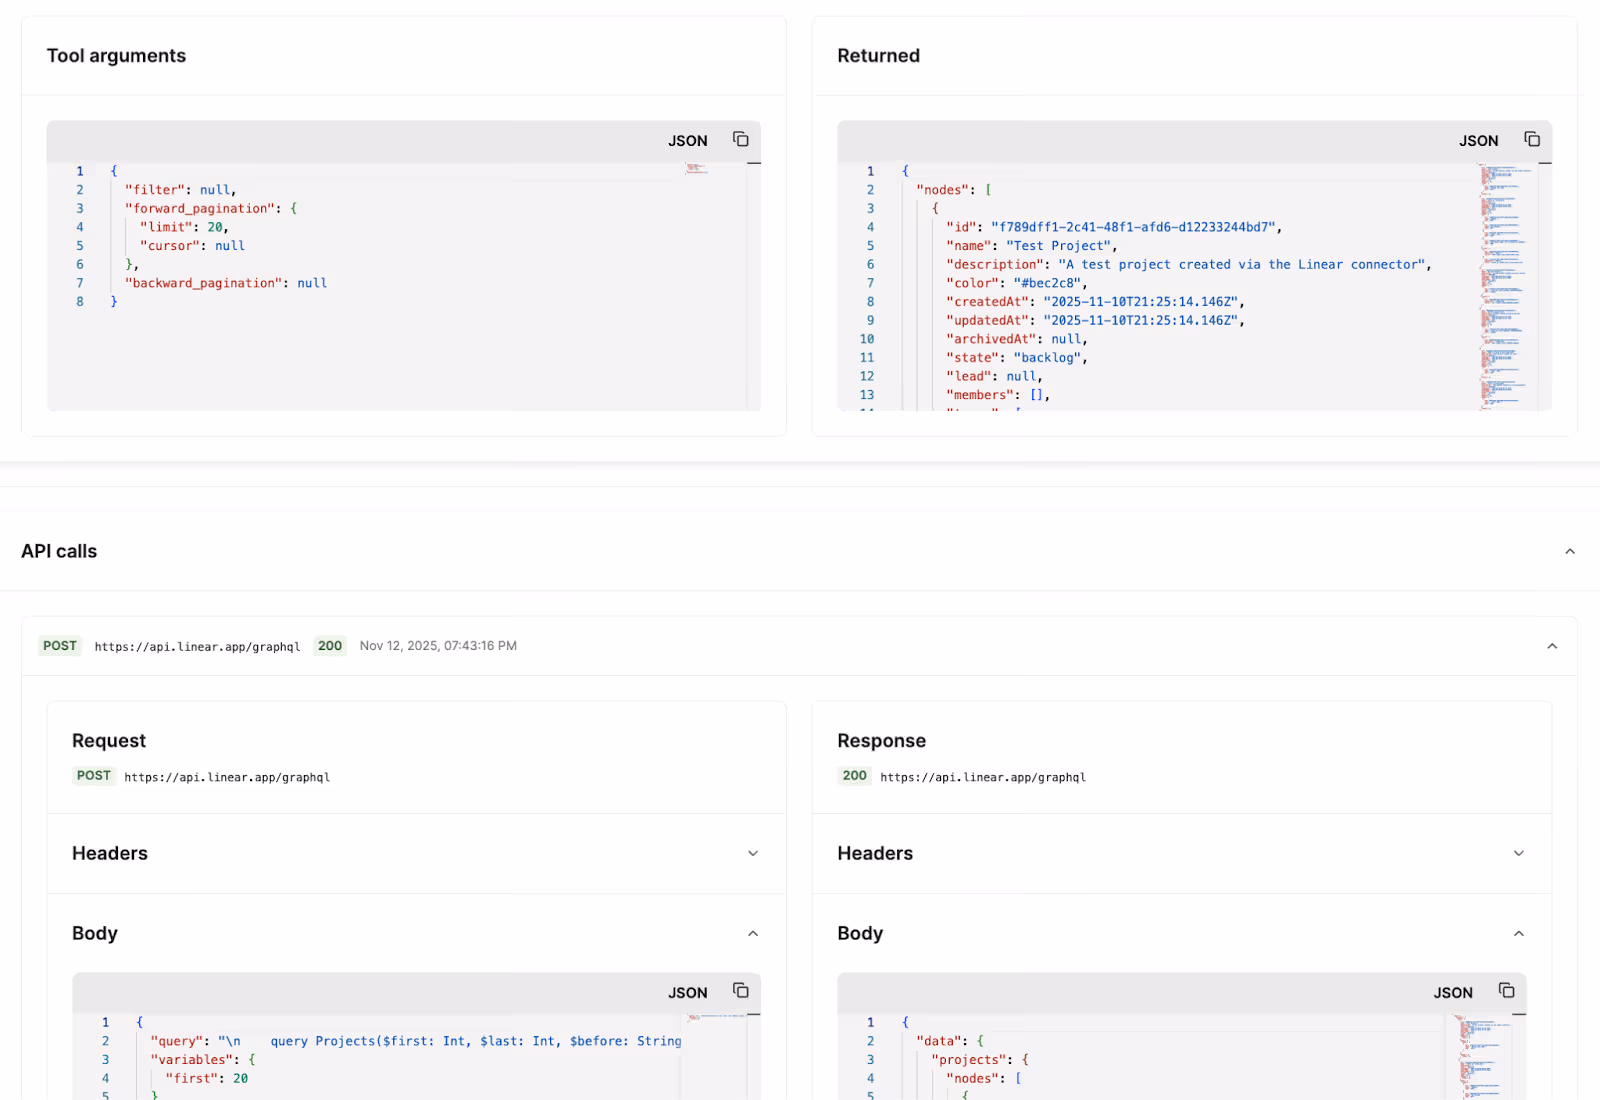Click the "cursor": null line

tap(192, 246)
